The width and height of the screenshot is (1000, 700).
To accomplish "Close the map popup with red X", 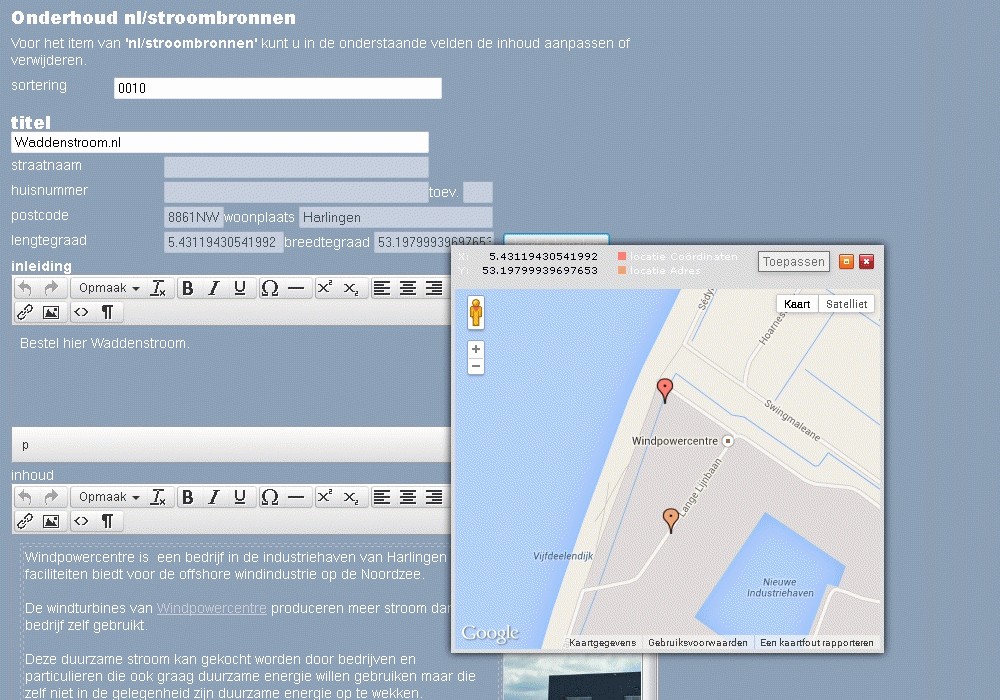I will 866,262.
